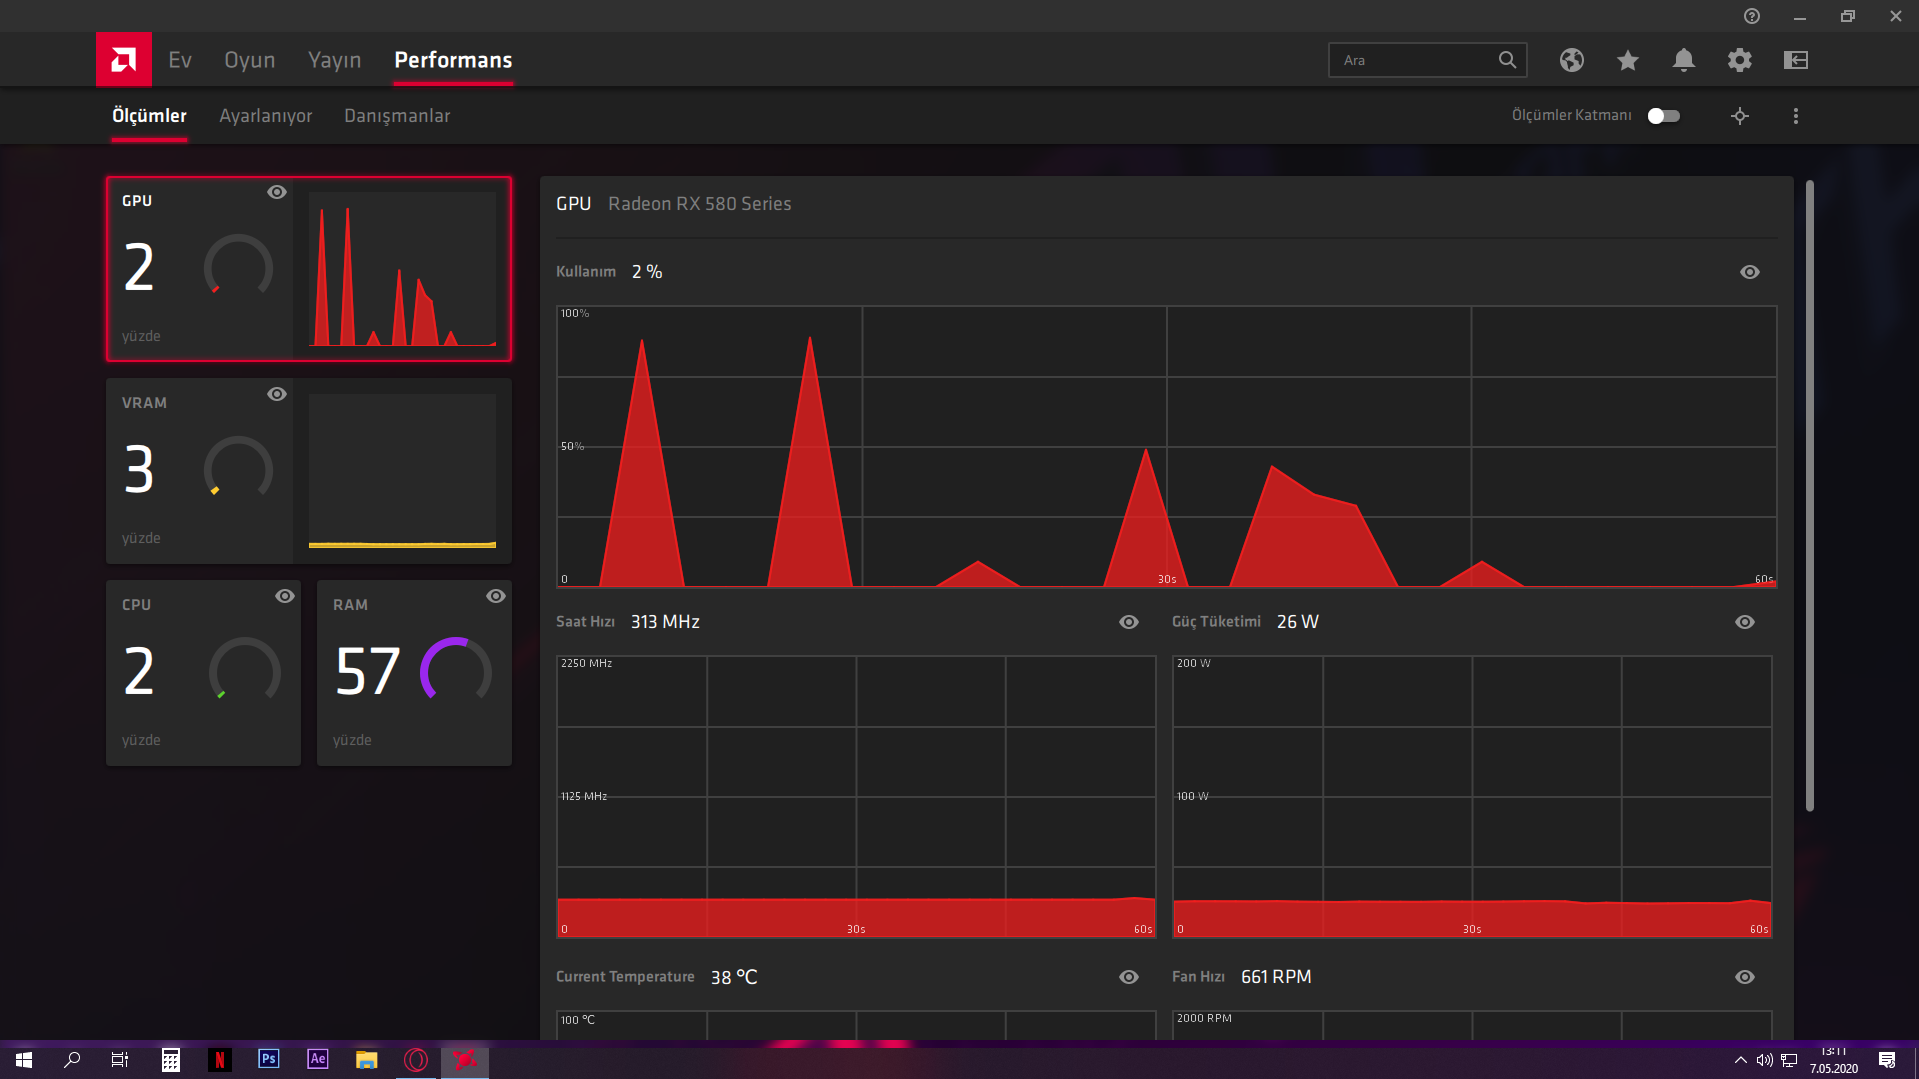Toggle visibility eye on CPU card
The image size is (1919, 1079).
click(285, 596)
